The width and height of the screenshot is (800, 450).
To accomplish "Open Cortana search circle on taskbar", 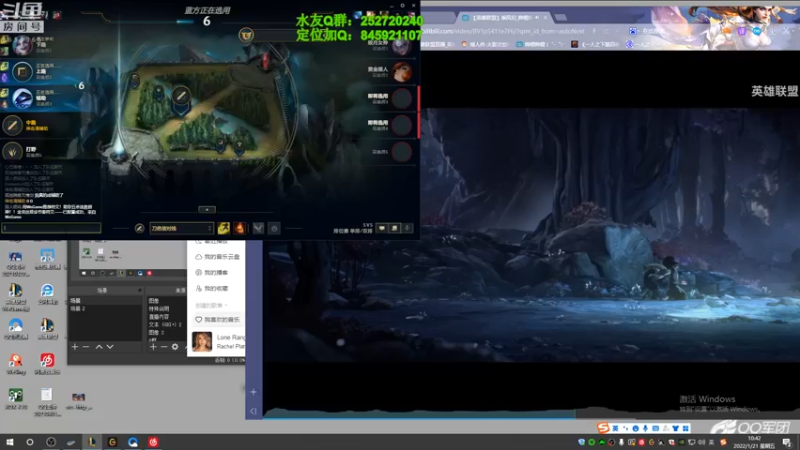I will pos(30,442).
